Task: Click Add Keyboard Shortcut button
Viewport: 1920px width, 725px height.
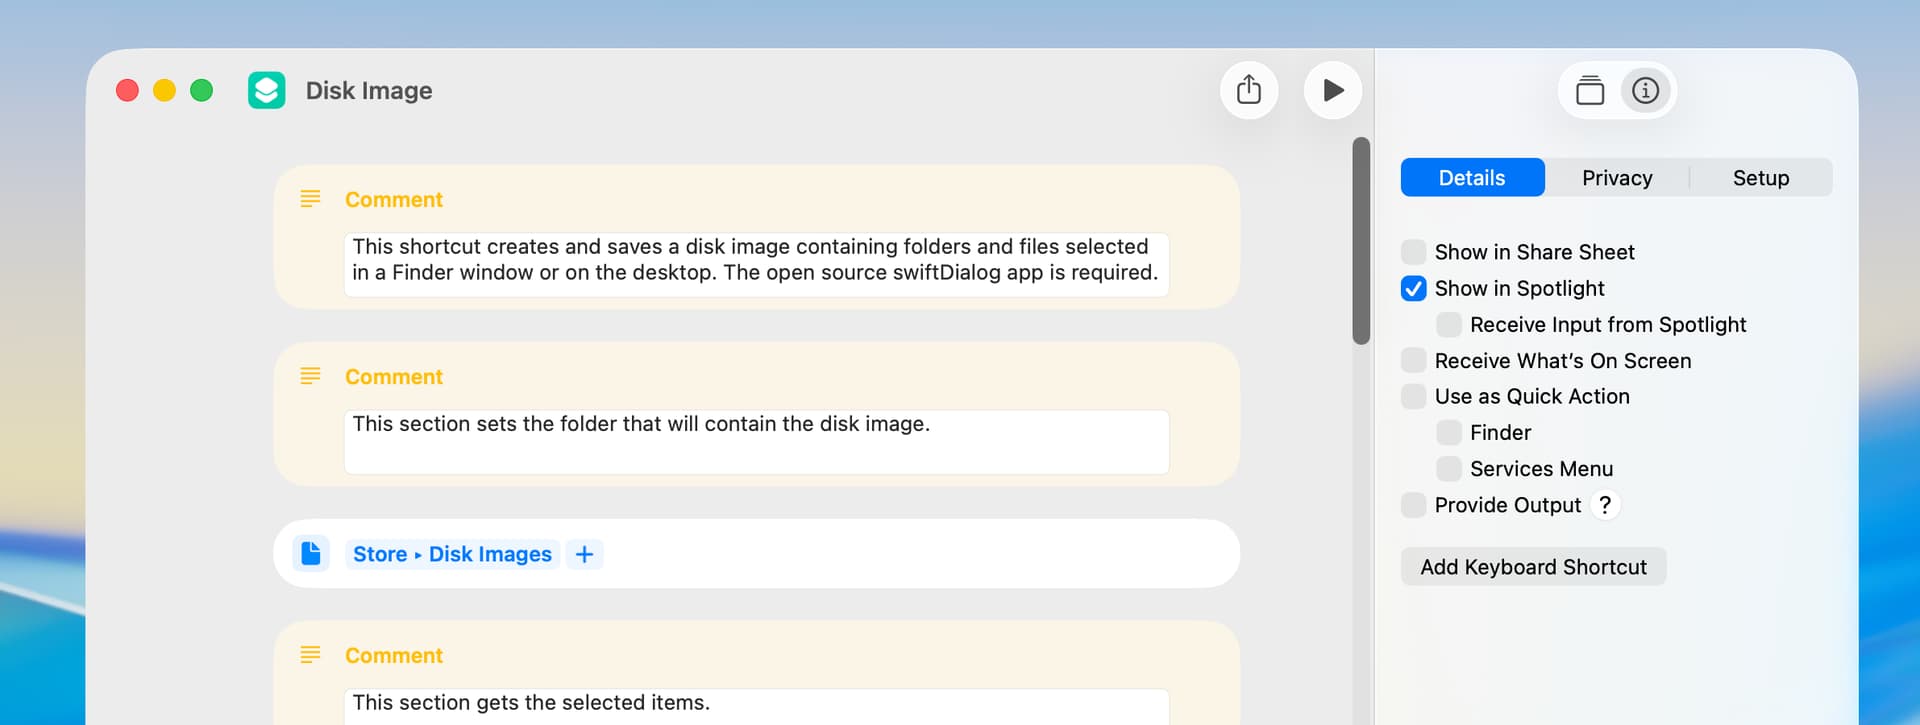Action: pos(1533,567)
